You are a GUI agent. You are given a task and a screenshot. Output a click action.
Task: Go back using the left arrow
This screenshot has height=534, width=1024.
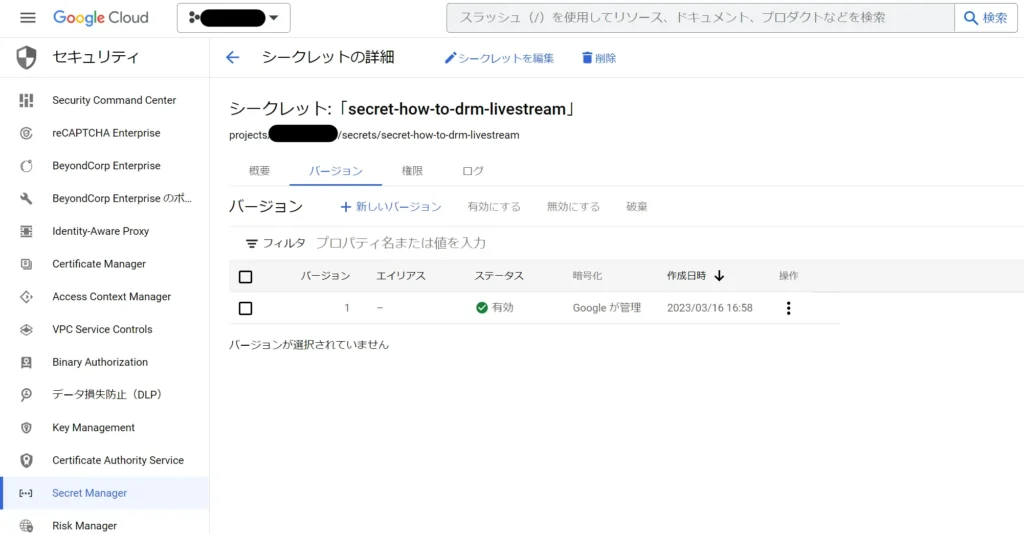232,57
